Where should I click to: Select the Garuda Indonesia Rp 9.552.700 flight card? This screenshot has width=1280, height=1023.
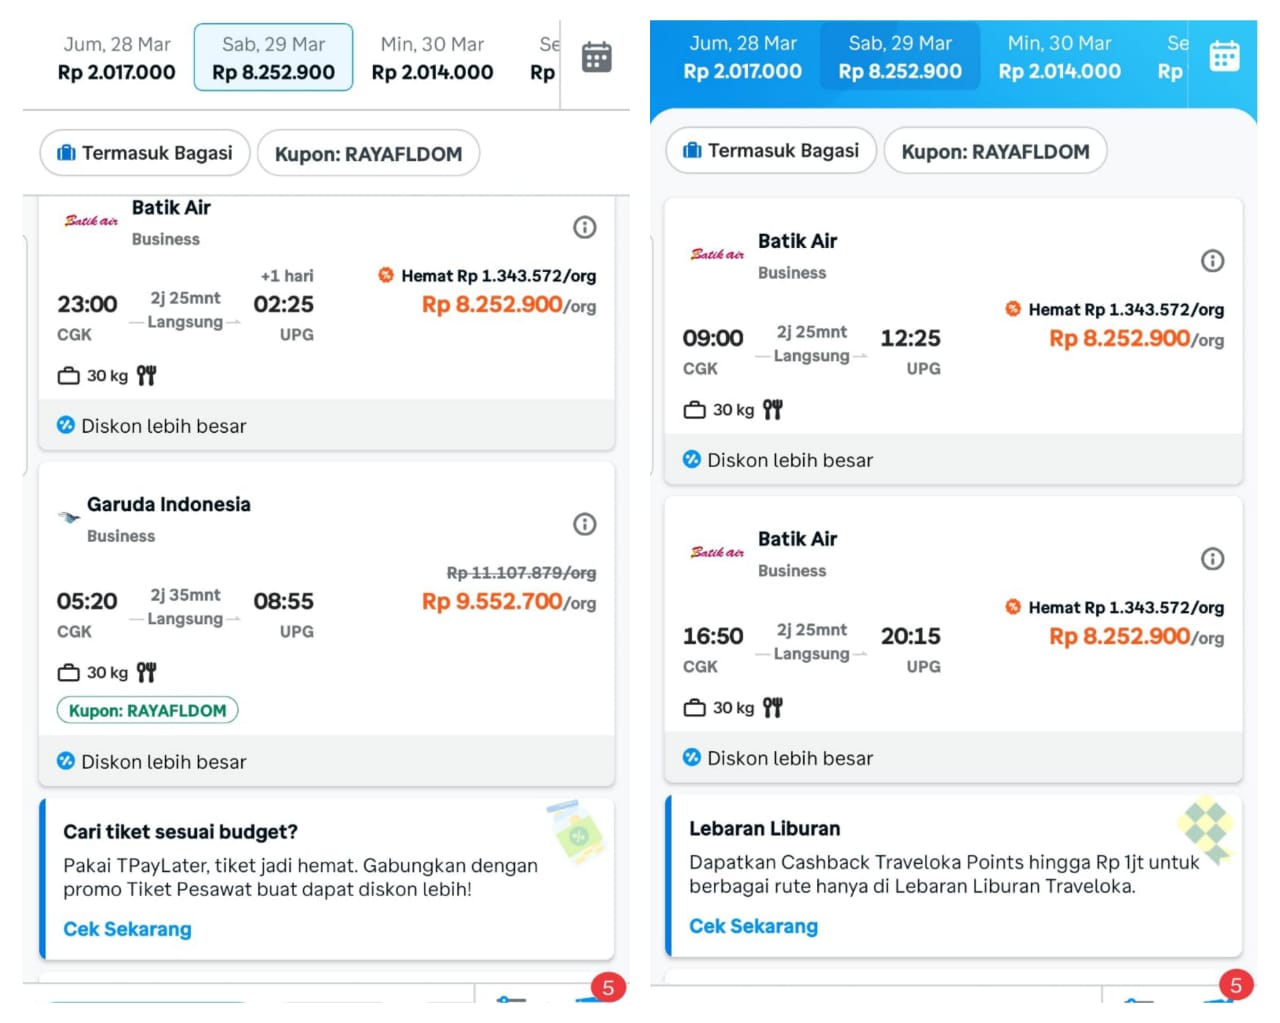326,600
